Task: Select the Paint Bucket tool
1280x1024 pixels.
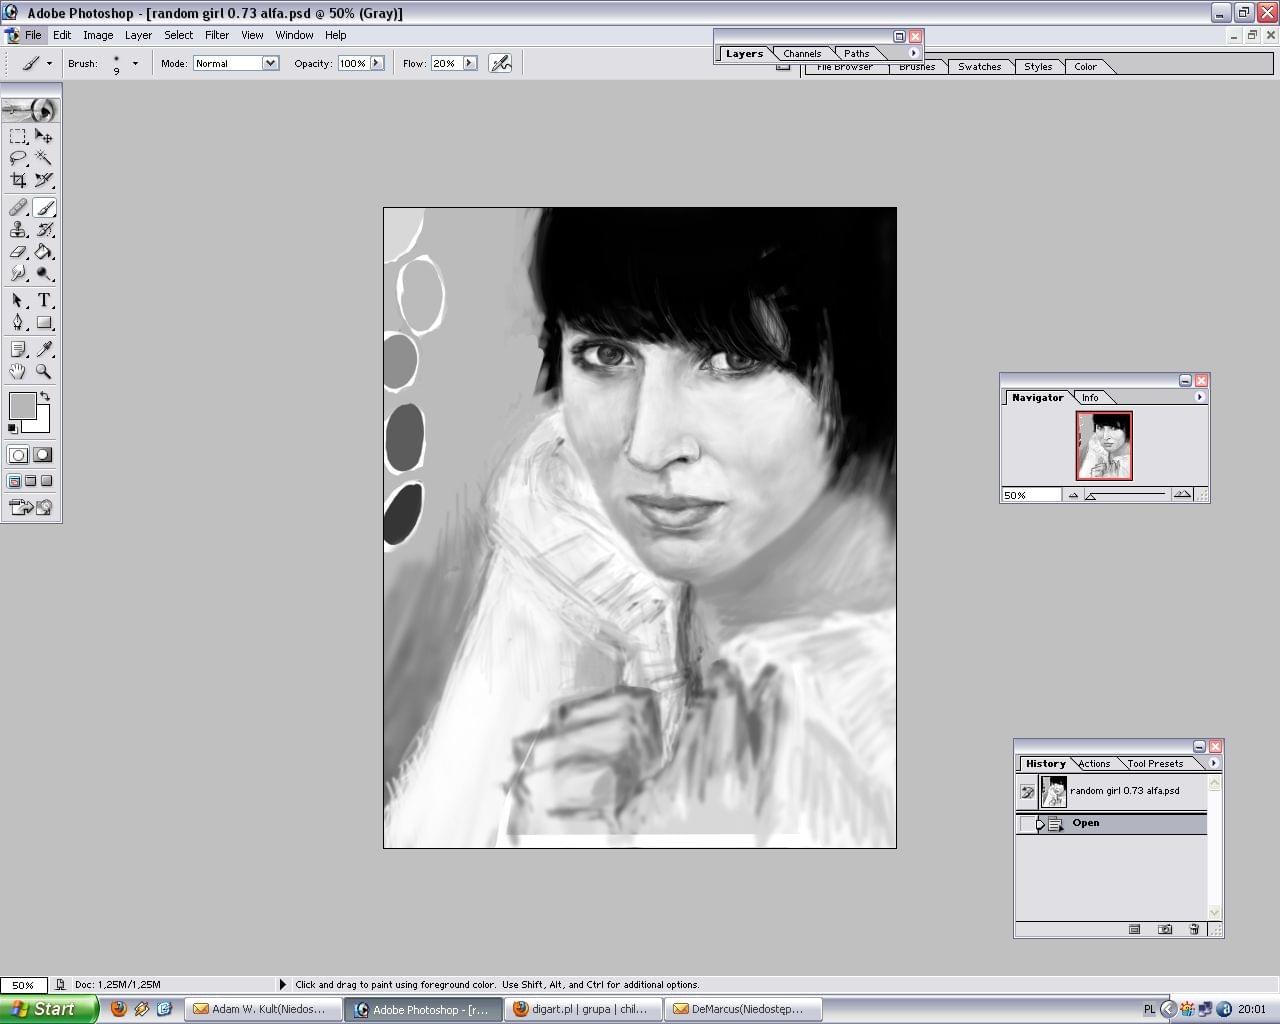Action: 44,252
